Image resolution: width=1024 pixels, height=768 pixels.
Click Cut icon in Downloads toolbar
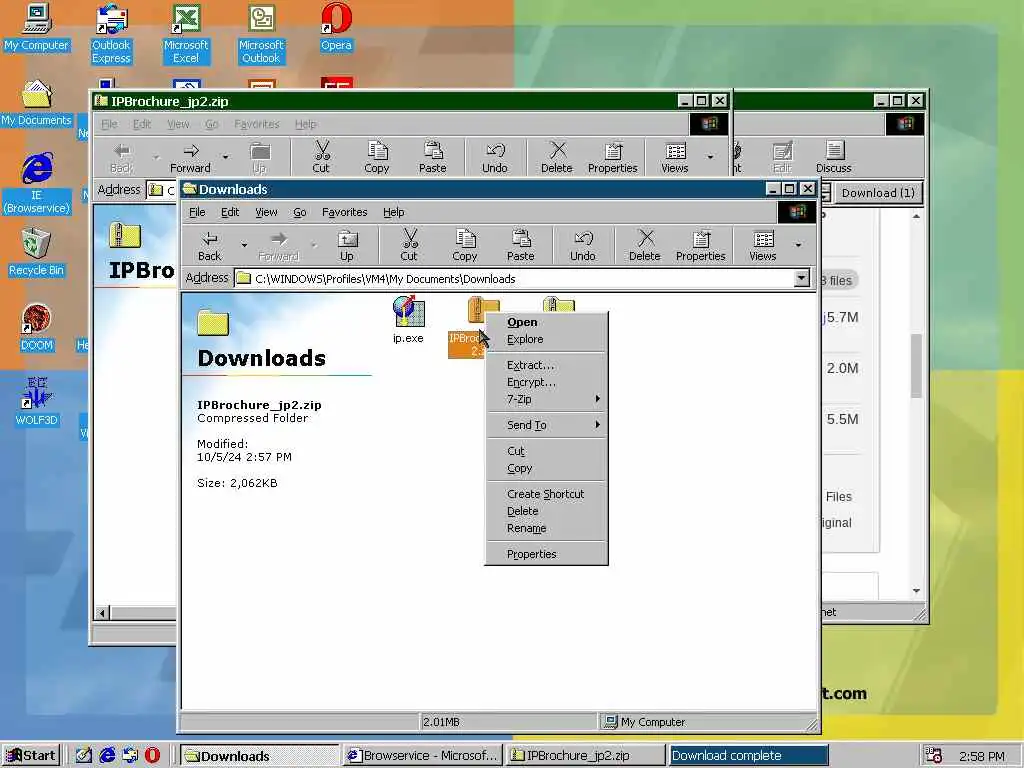pyautogui.click(x=409, y=246)
